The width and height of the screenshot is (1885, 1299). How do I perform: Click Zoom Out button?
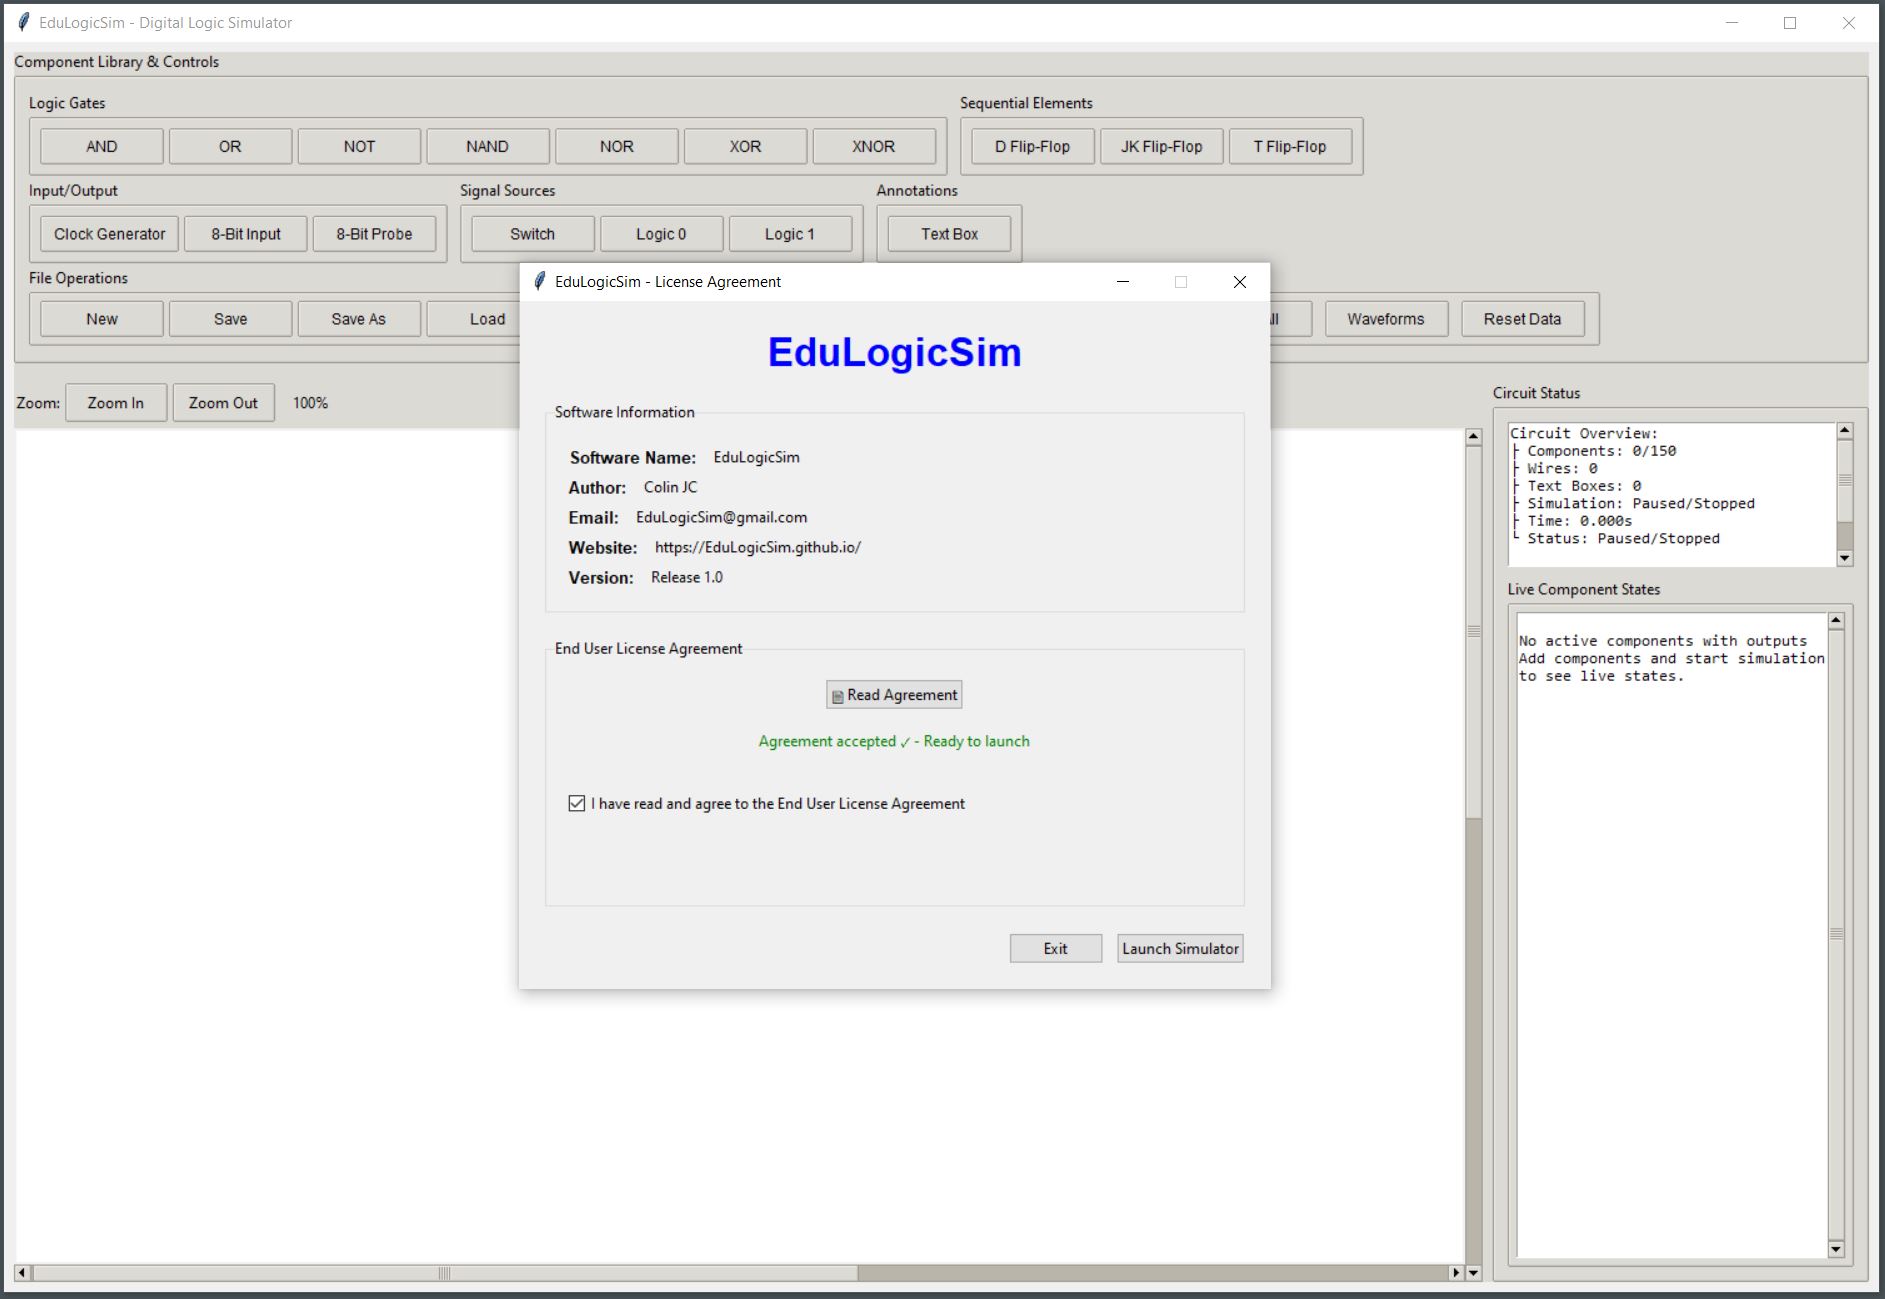coord(224,403)
